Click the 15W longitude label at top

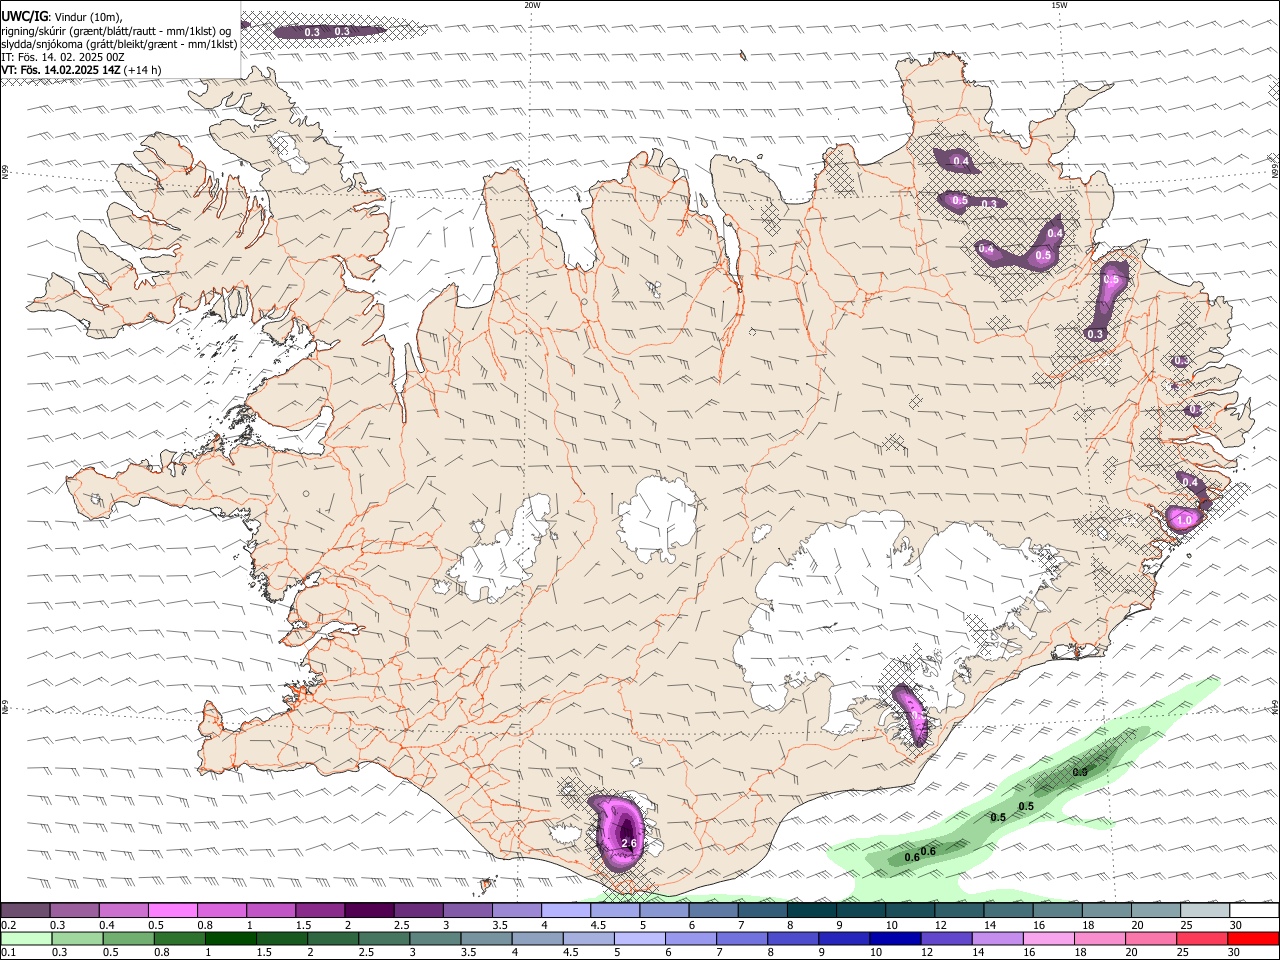click(x=1059, y=5)
